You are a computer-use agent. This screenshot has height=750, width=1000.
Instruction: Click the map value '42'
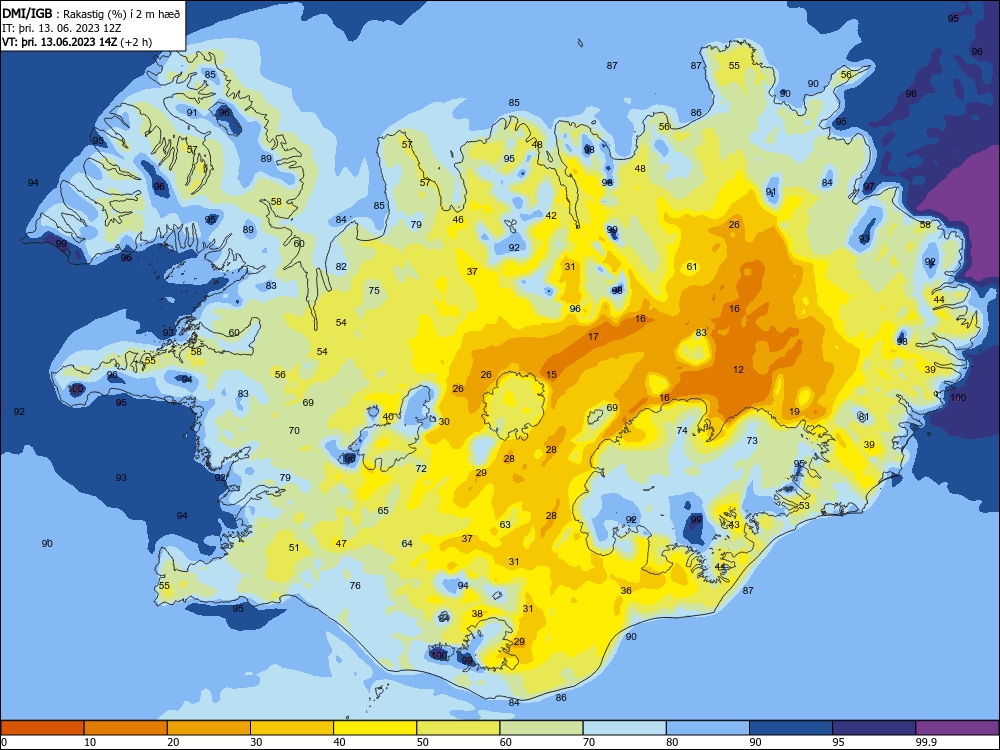click(x=551, y=216)
